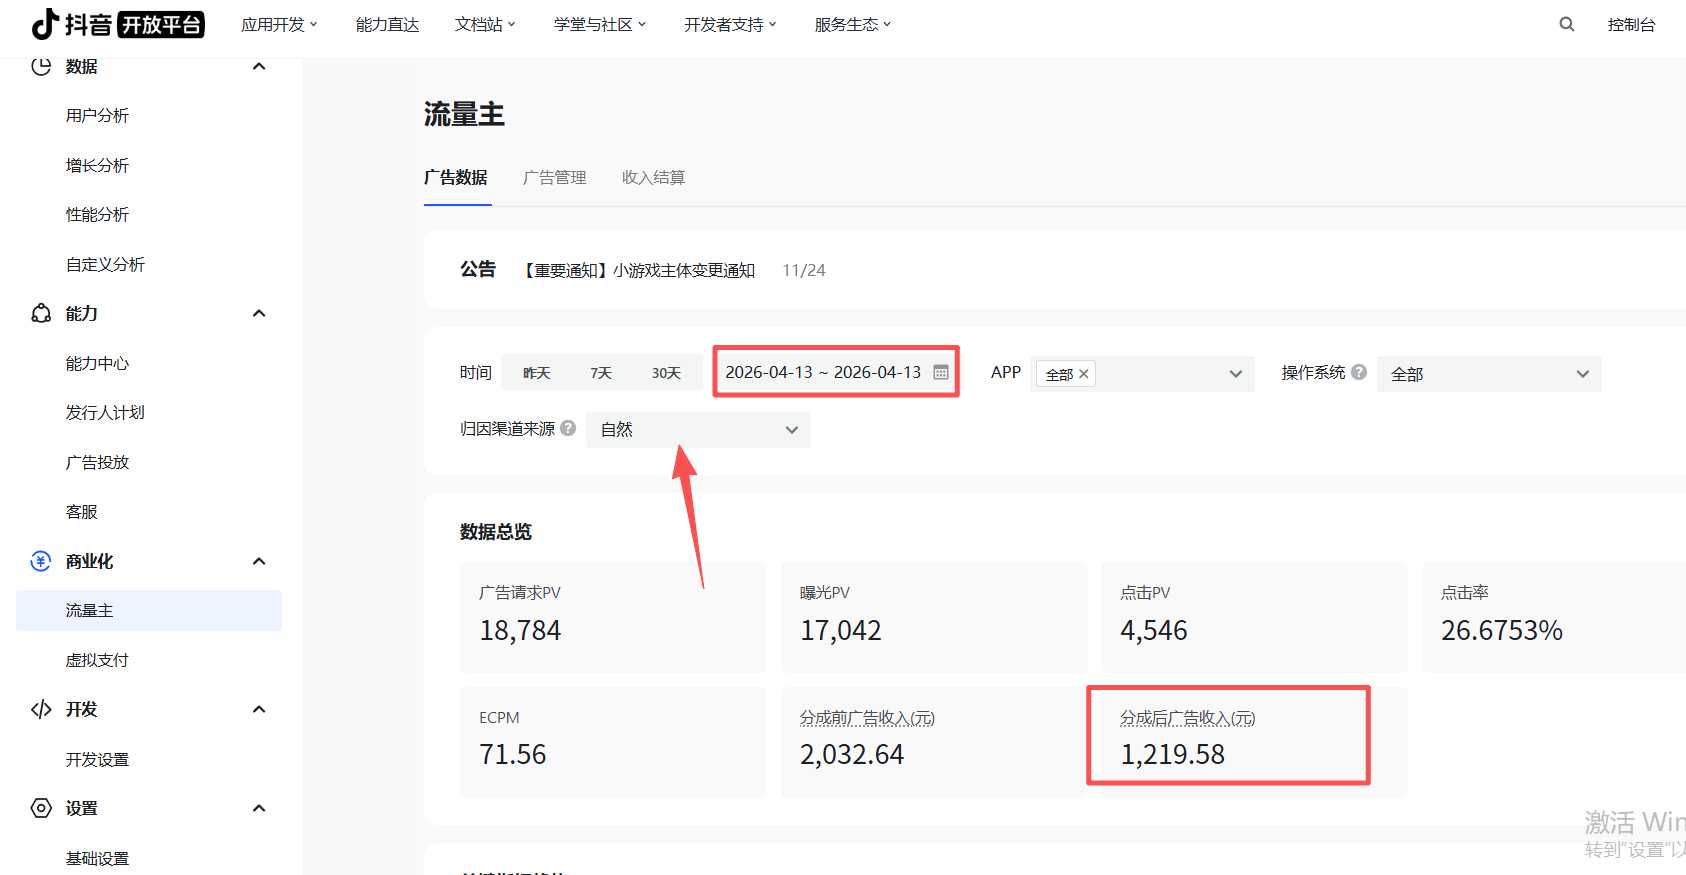
Task: Open the calendar icon in date range field
Action: point(940,372)
